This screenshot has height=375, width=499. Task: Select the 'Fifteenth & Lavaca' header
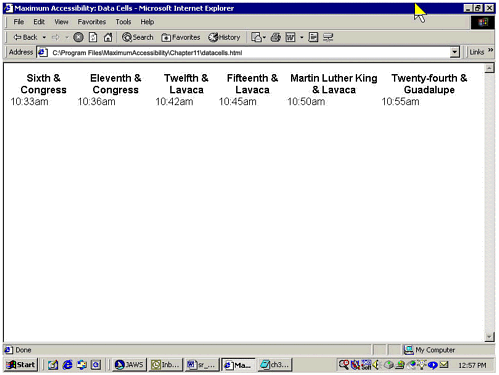[x=252, y=84]
